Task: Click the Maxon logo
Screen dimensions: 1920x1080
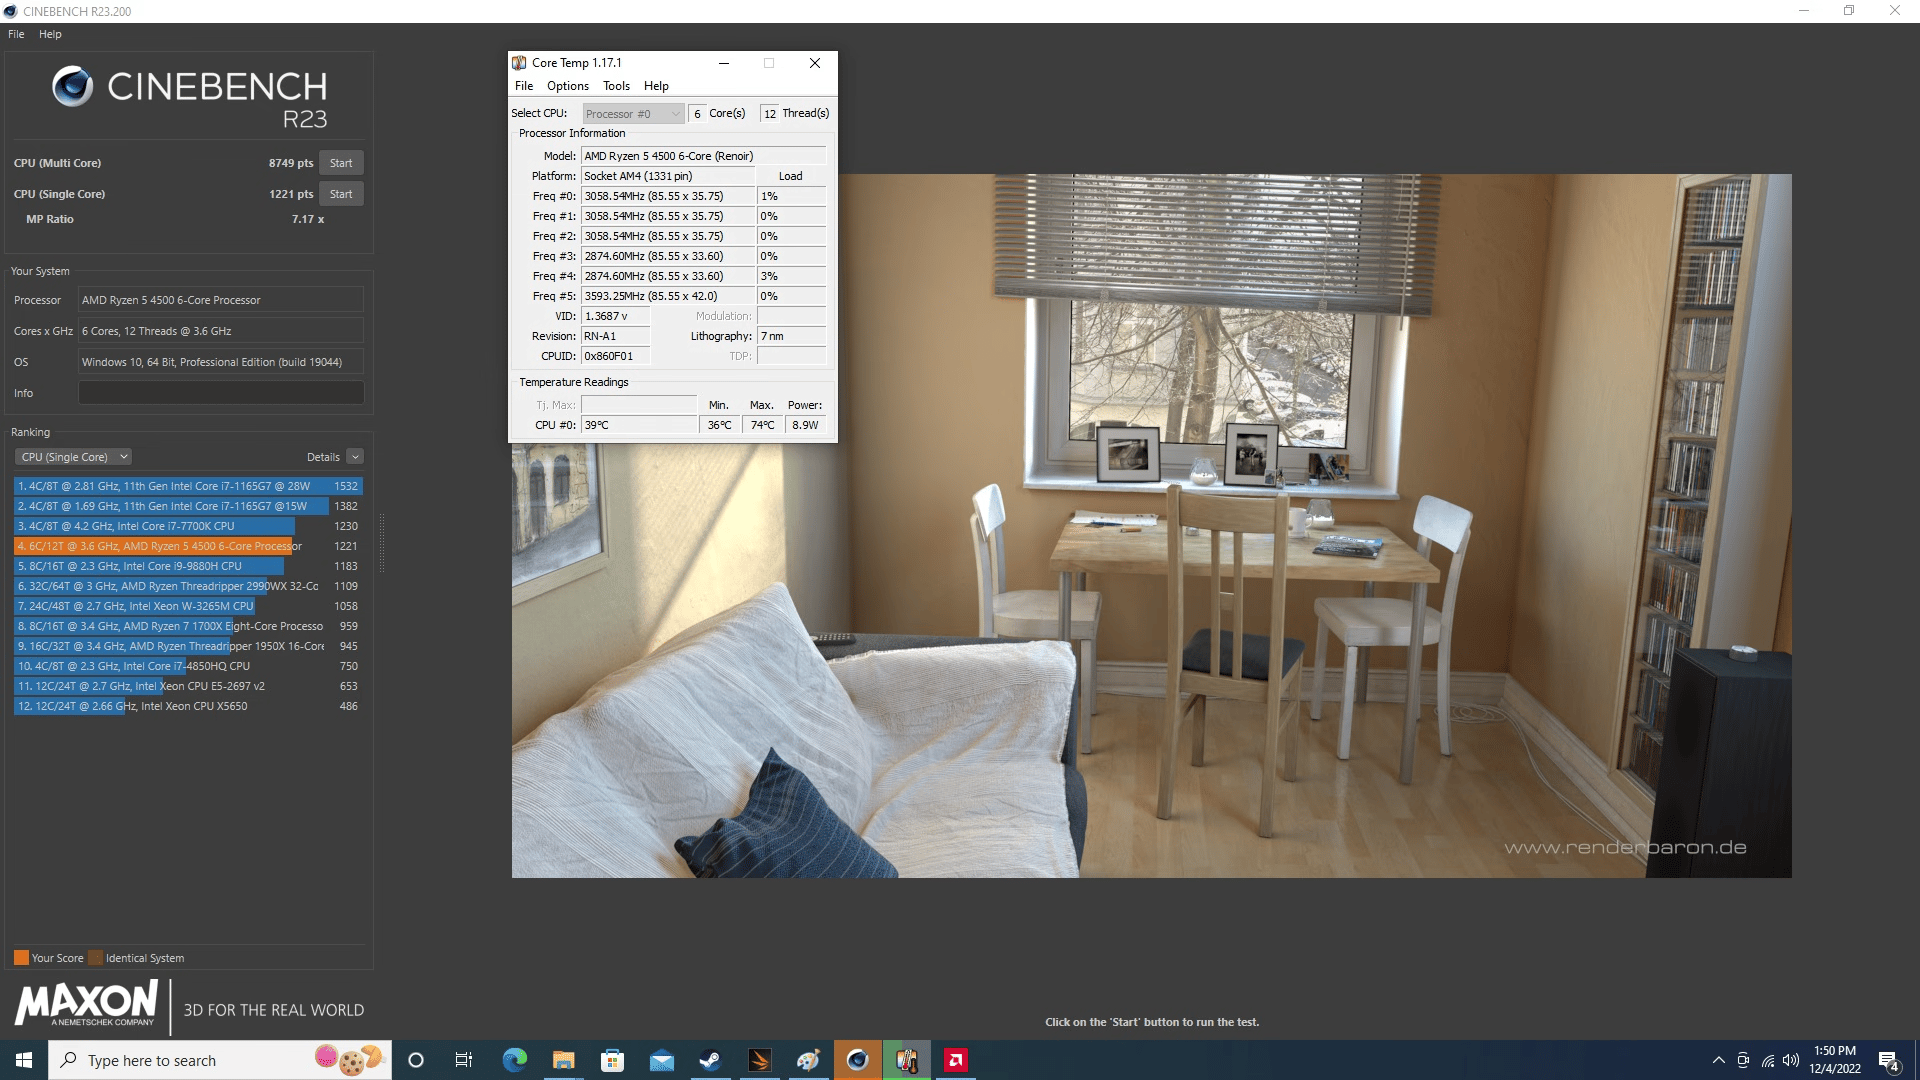Action: pos(86,1003)
